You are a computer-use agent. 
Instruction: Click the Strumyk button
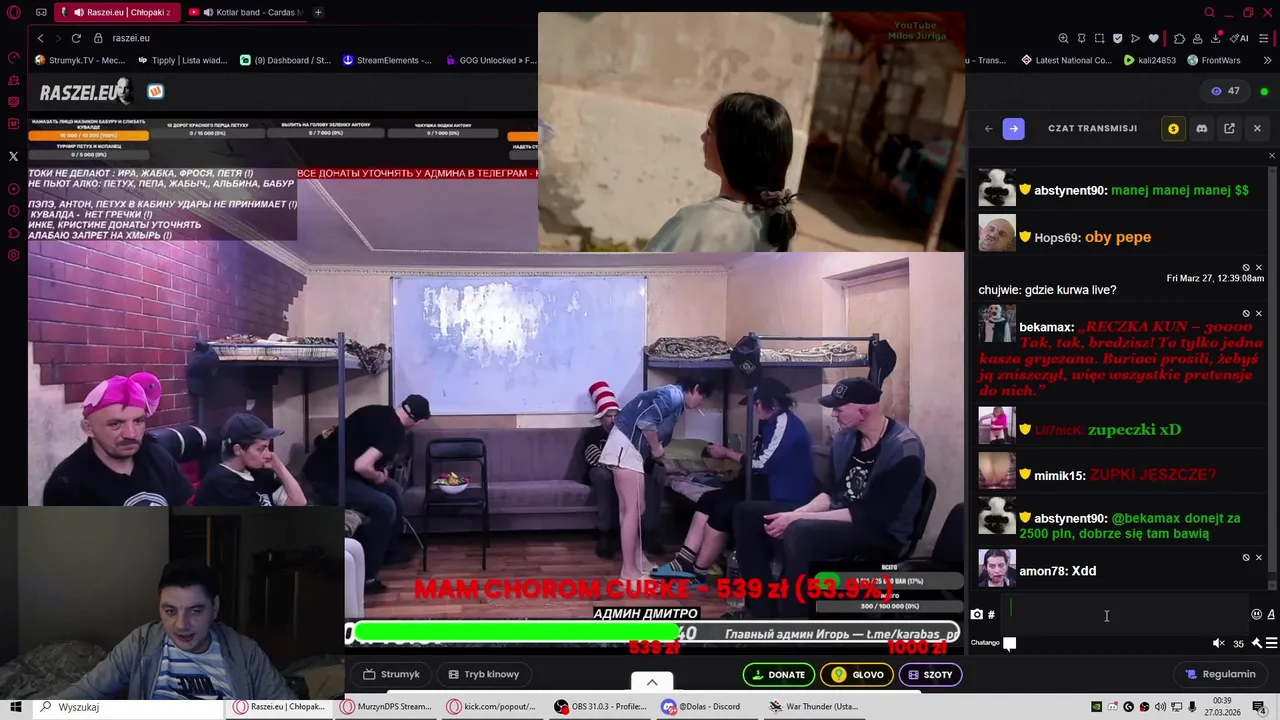(391, 674)
